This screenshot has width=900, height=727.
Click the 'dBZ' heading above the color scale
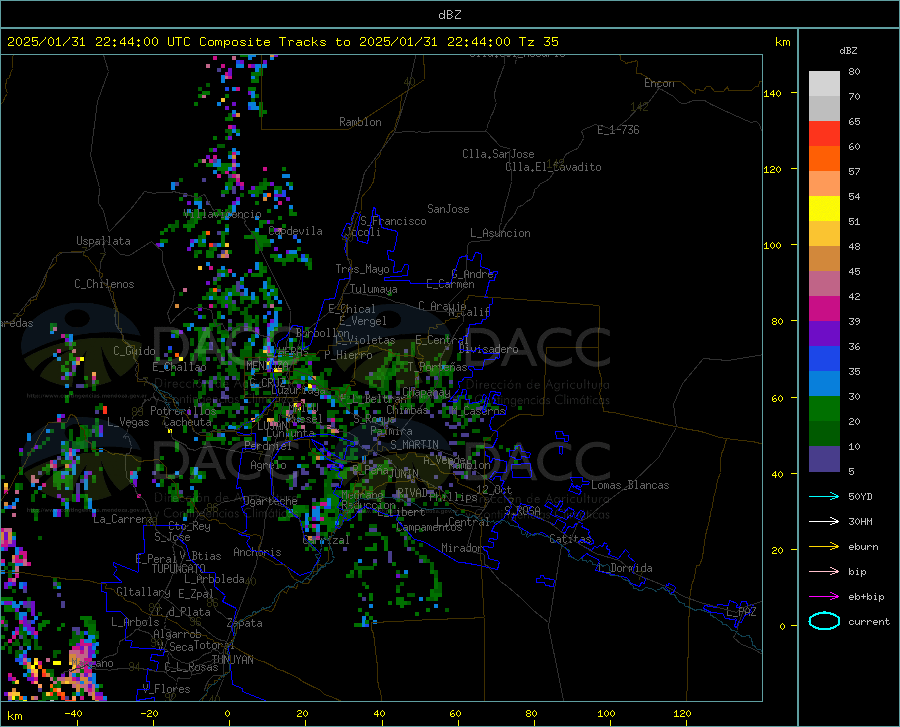pyautogui.click(x=848, y=50)
